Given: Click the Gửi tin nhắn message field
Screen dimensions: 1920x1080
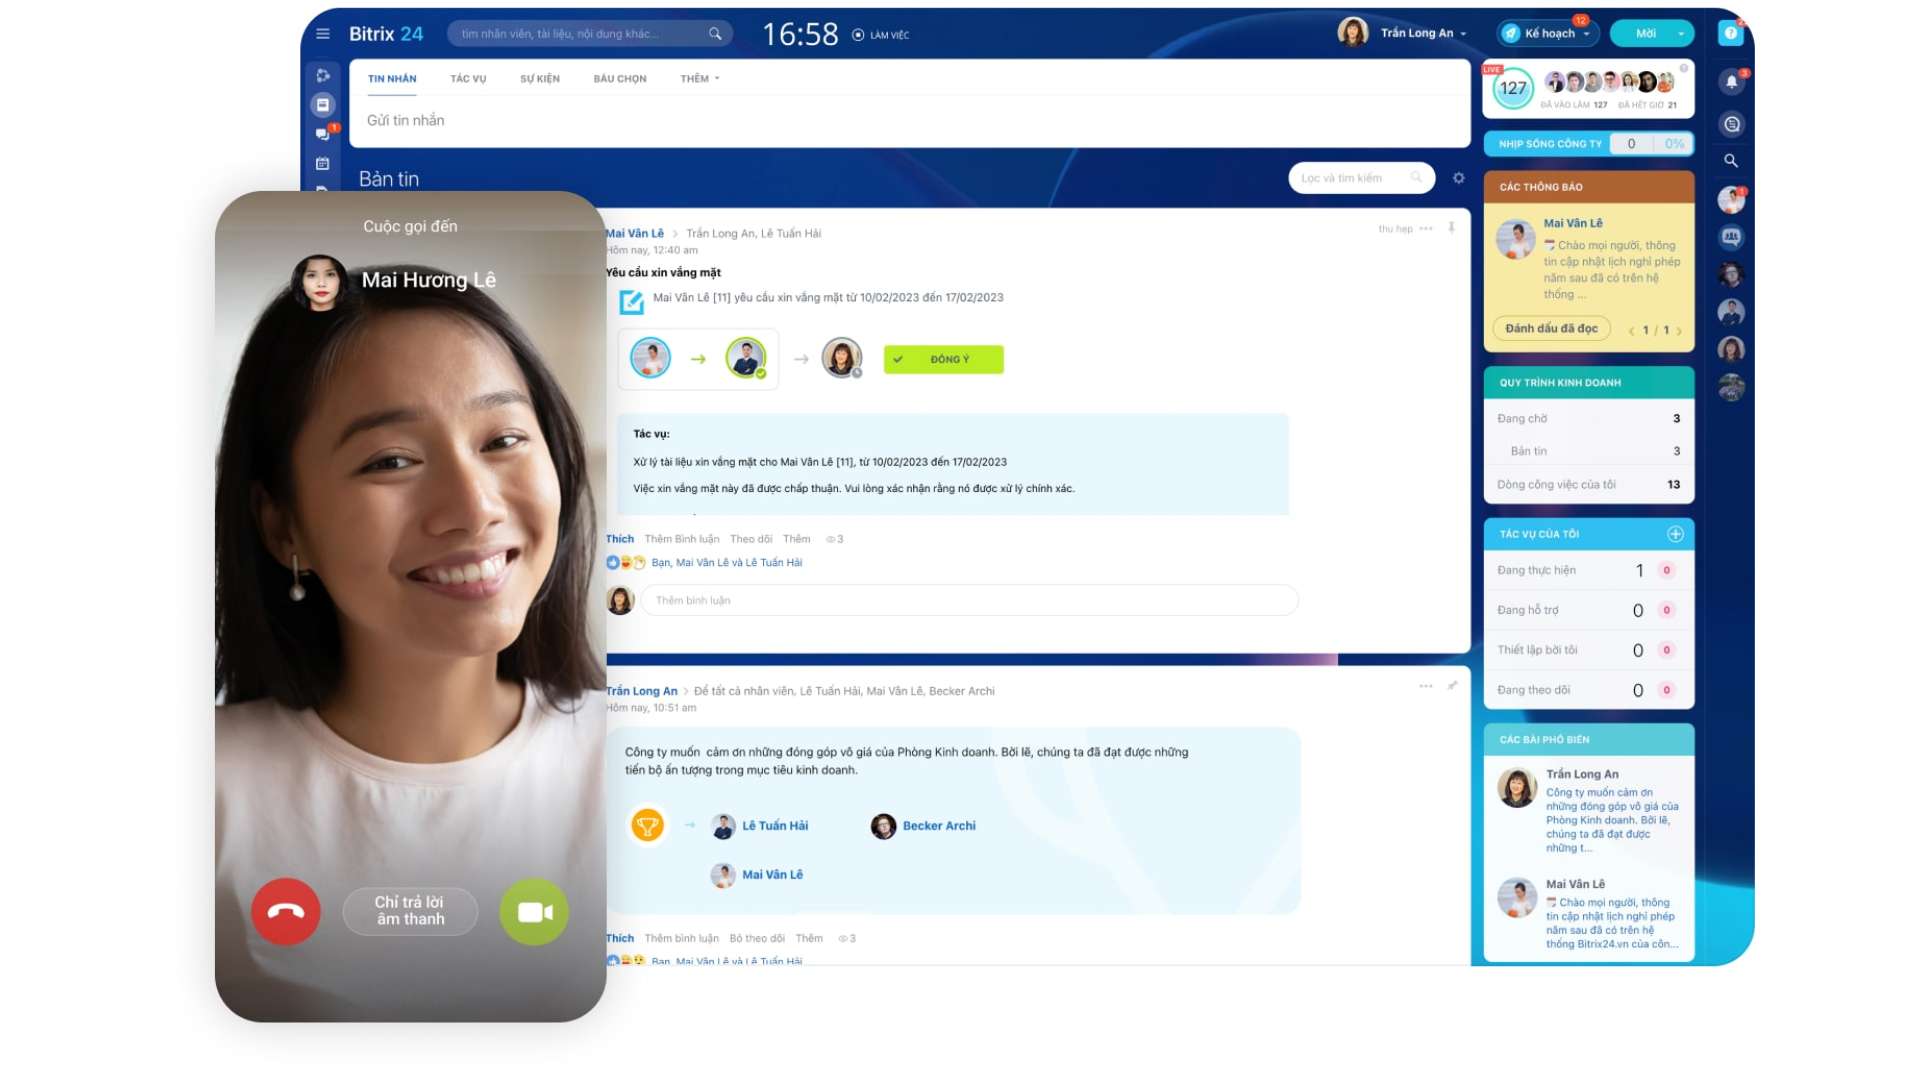Looking at the screenshot, I should (909, 121).
